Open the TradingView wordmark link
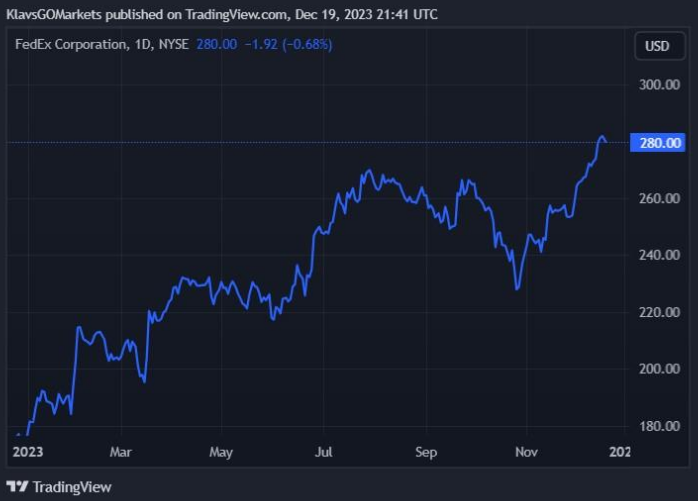 tap(72, 487)
